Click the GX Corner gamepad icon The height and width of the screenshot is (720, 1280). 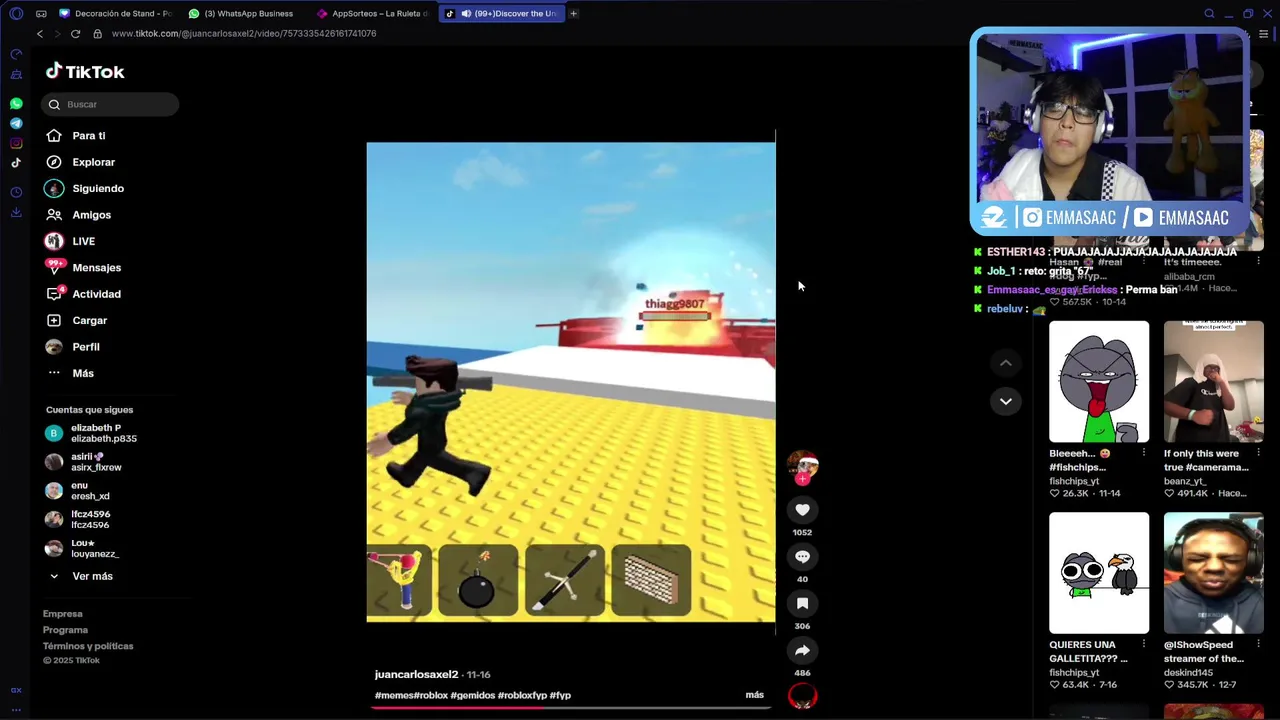(x=41, y=13)
